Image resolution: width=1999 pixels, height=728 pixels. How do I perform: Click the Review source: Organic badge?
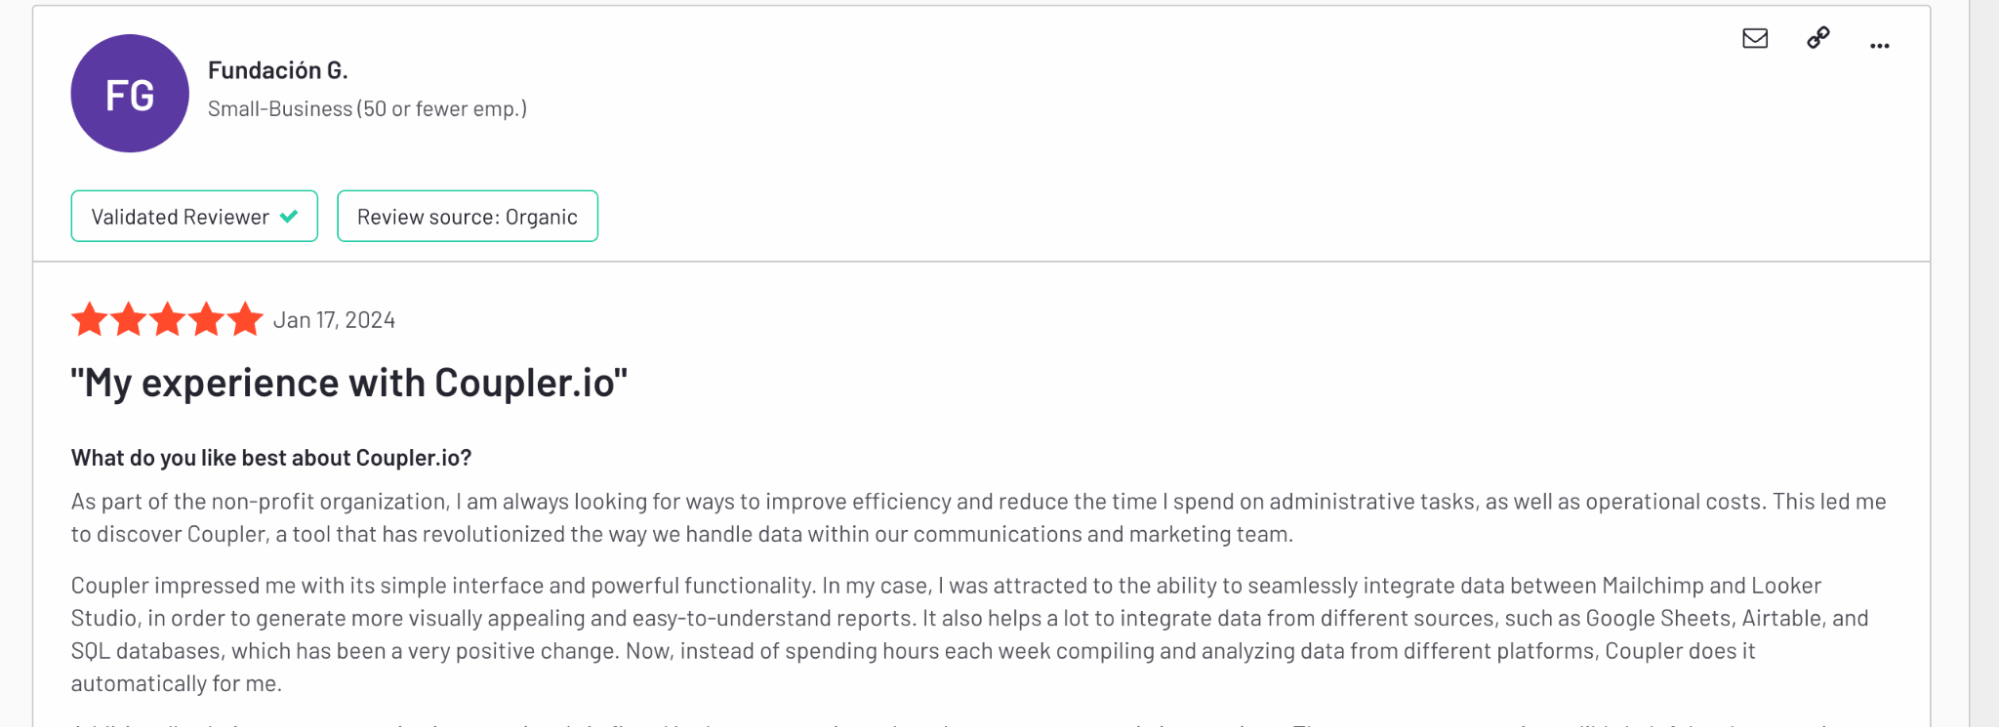tap(467, 216)
